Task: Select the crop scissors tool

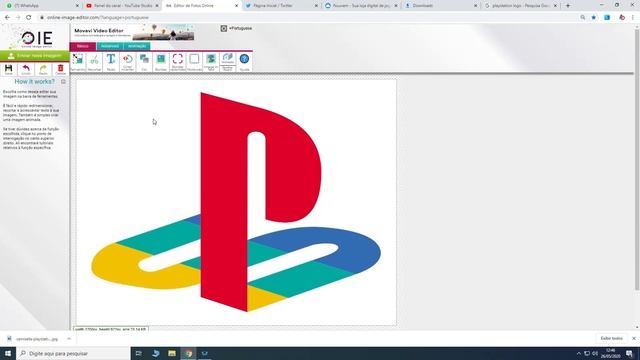Action: (x=94, y=62)
